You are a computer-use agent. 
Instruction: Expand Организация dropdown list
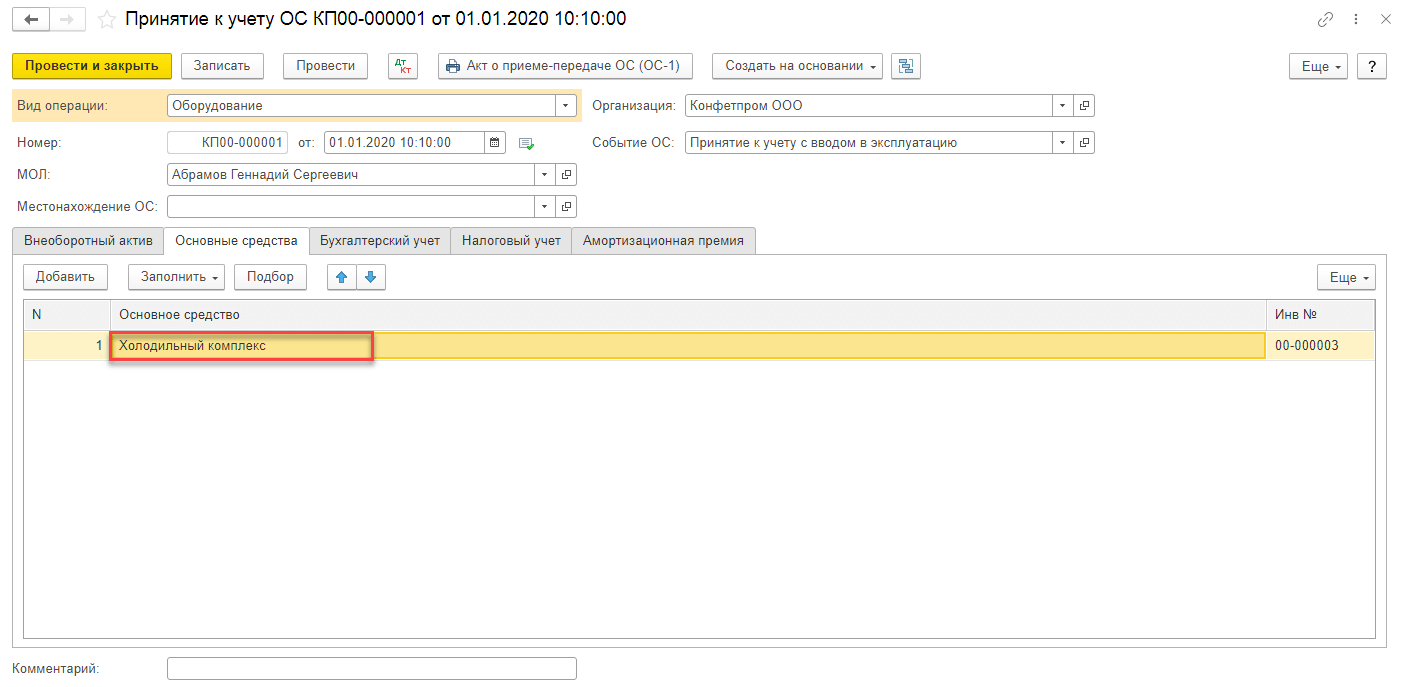tap(1062, 105)
